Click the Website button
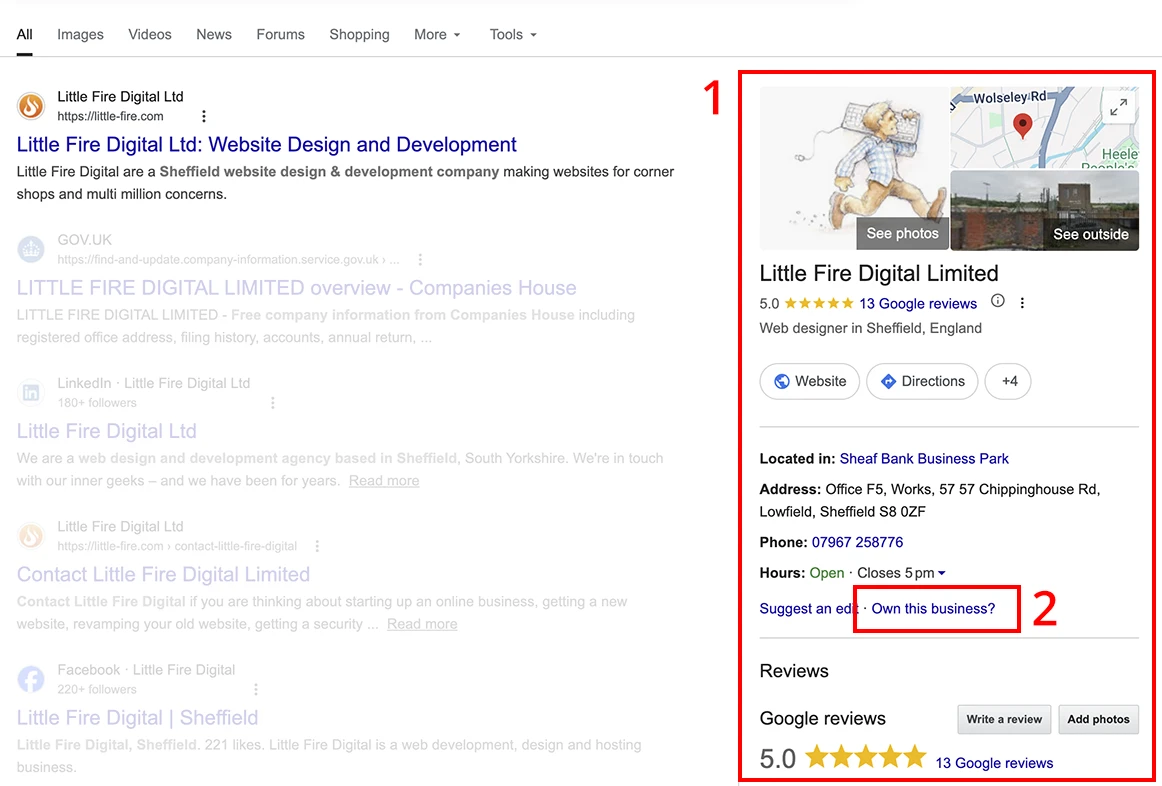 (x=810, y=382)
